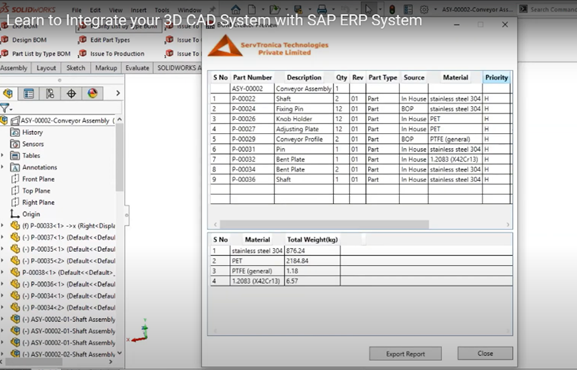
Task: Expand the Annotations folder node
Action: coord(3,167)
